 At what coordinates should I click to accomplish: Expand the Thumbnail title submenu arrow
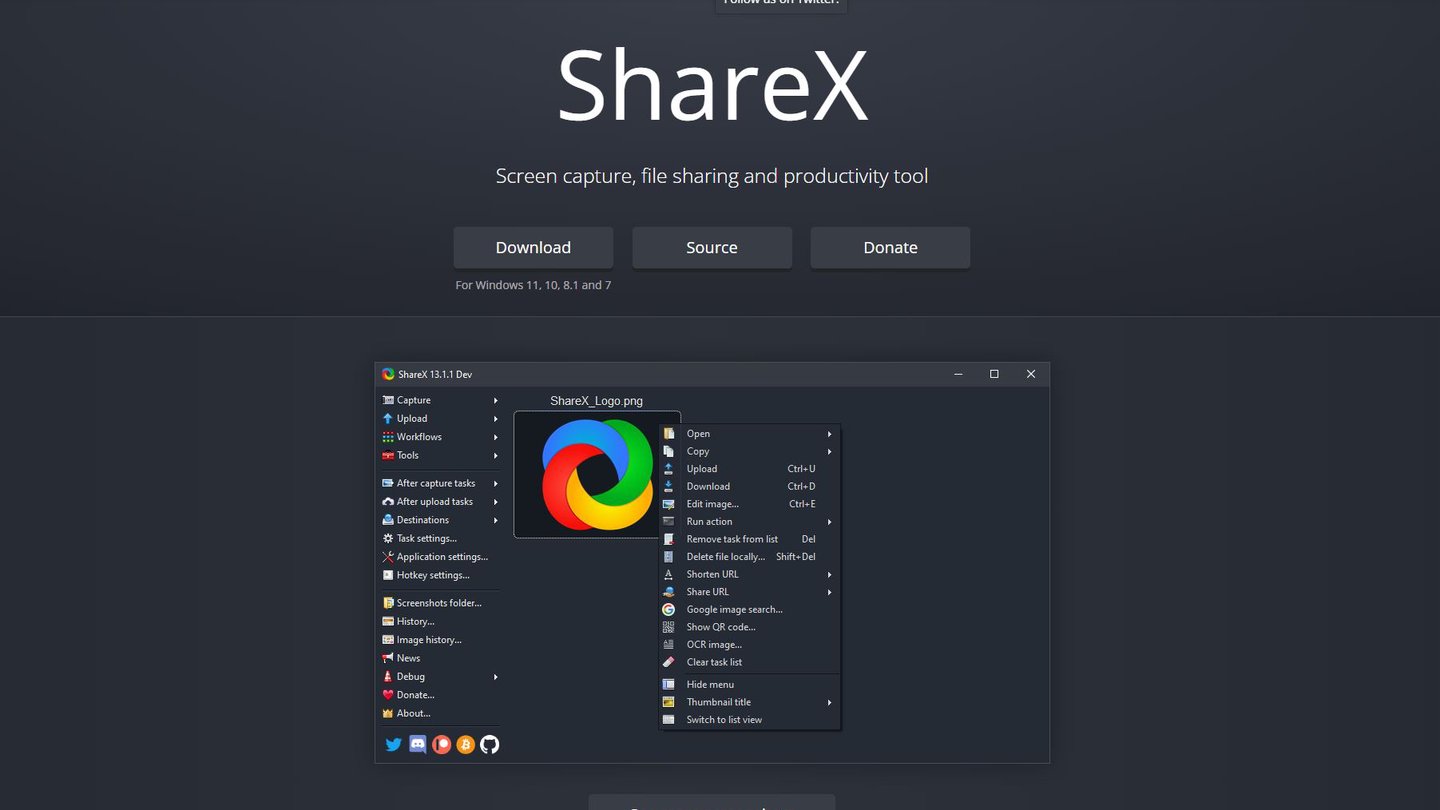(x=829, y=702)
